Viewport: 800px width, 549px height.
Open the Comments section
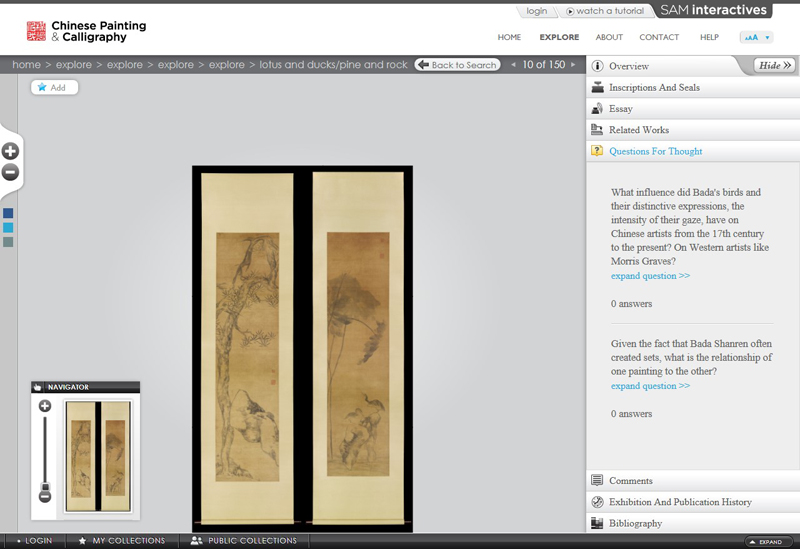coord(693,480)
